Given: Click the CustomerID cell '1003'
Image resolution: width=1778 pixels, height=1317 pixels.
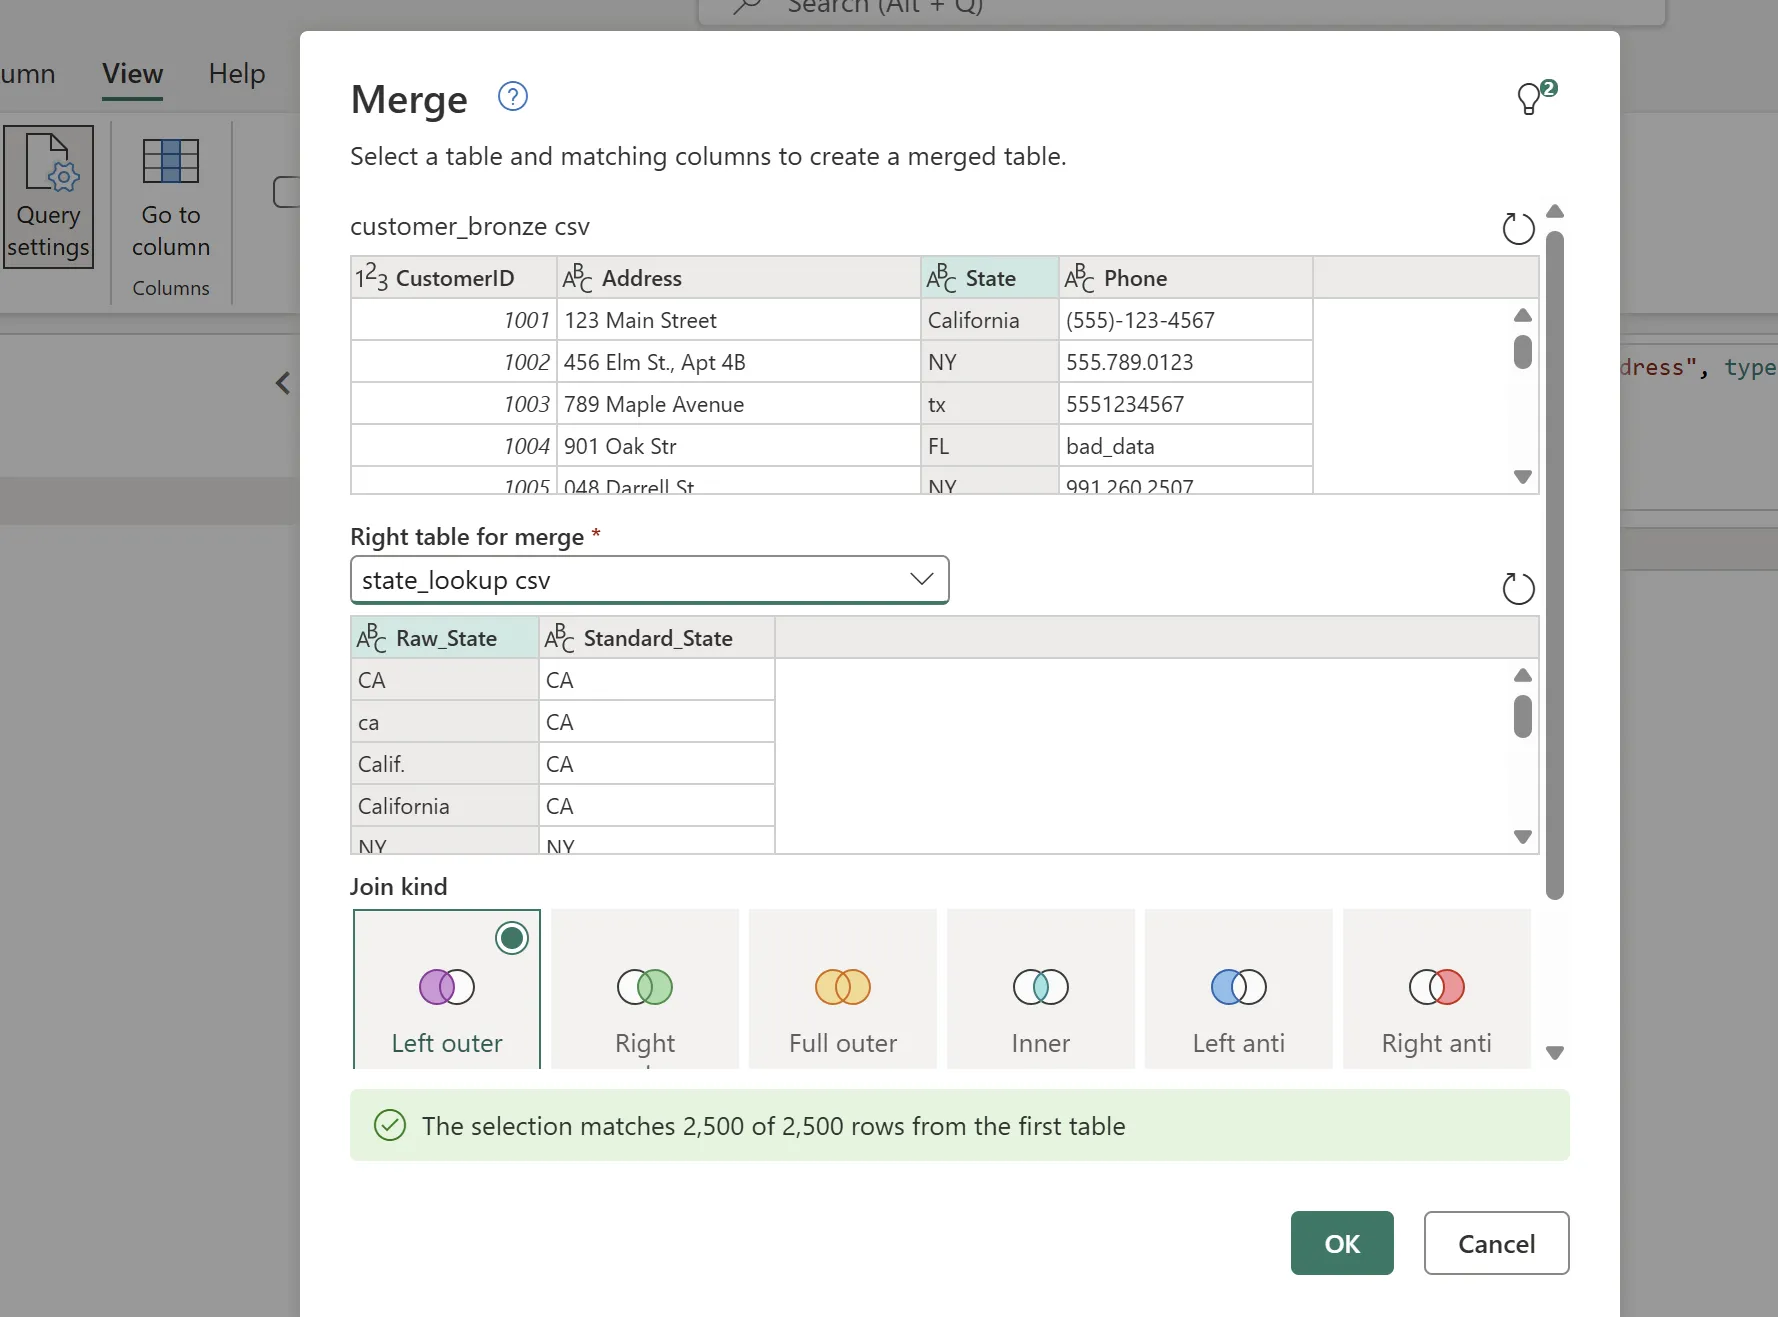Looking at the screenshot, I should (454, 404).
